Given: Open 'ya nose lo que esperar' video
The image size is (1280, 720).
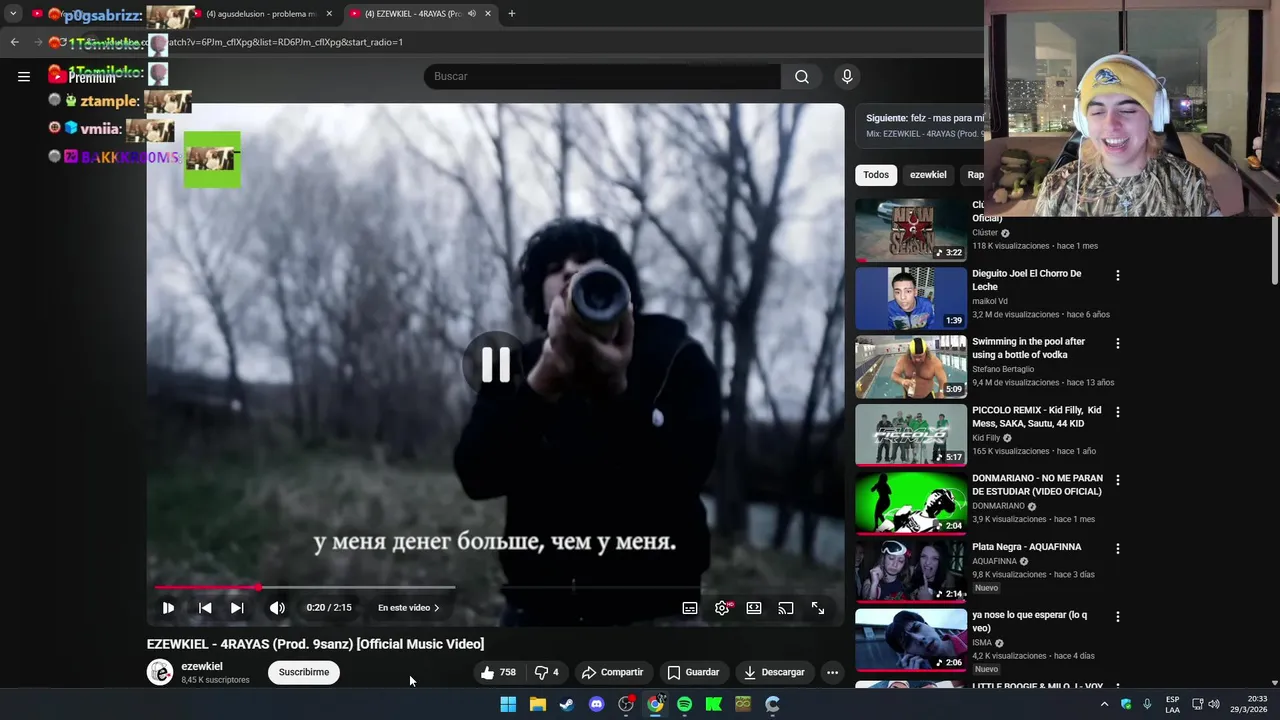Looking at the screenshot, I should tap(1030, 621).
